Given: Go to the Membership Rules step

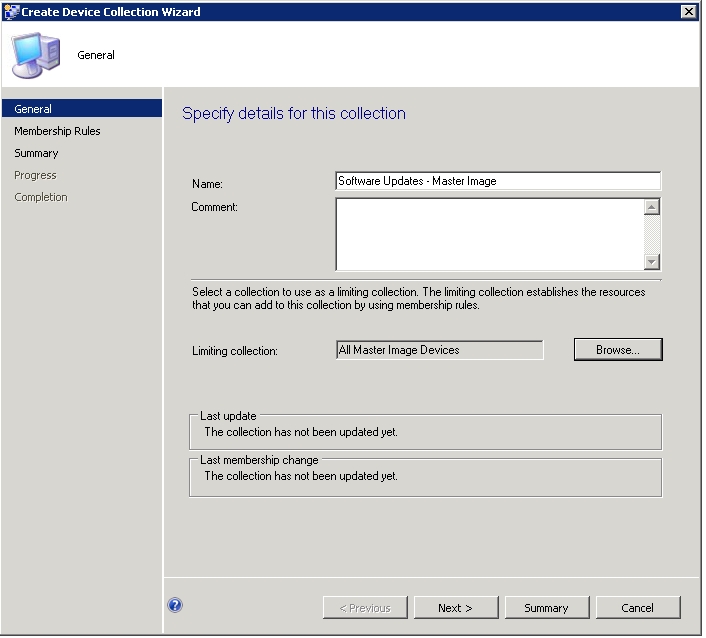Looking at the screenshot, I should pyautogui.click(x=57, y=131).
